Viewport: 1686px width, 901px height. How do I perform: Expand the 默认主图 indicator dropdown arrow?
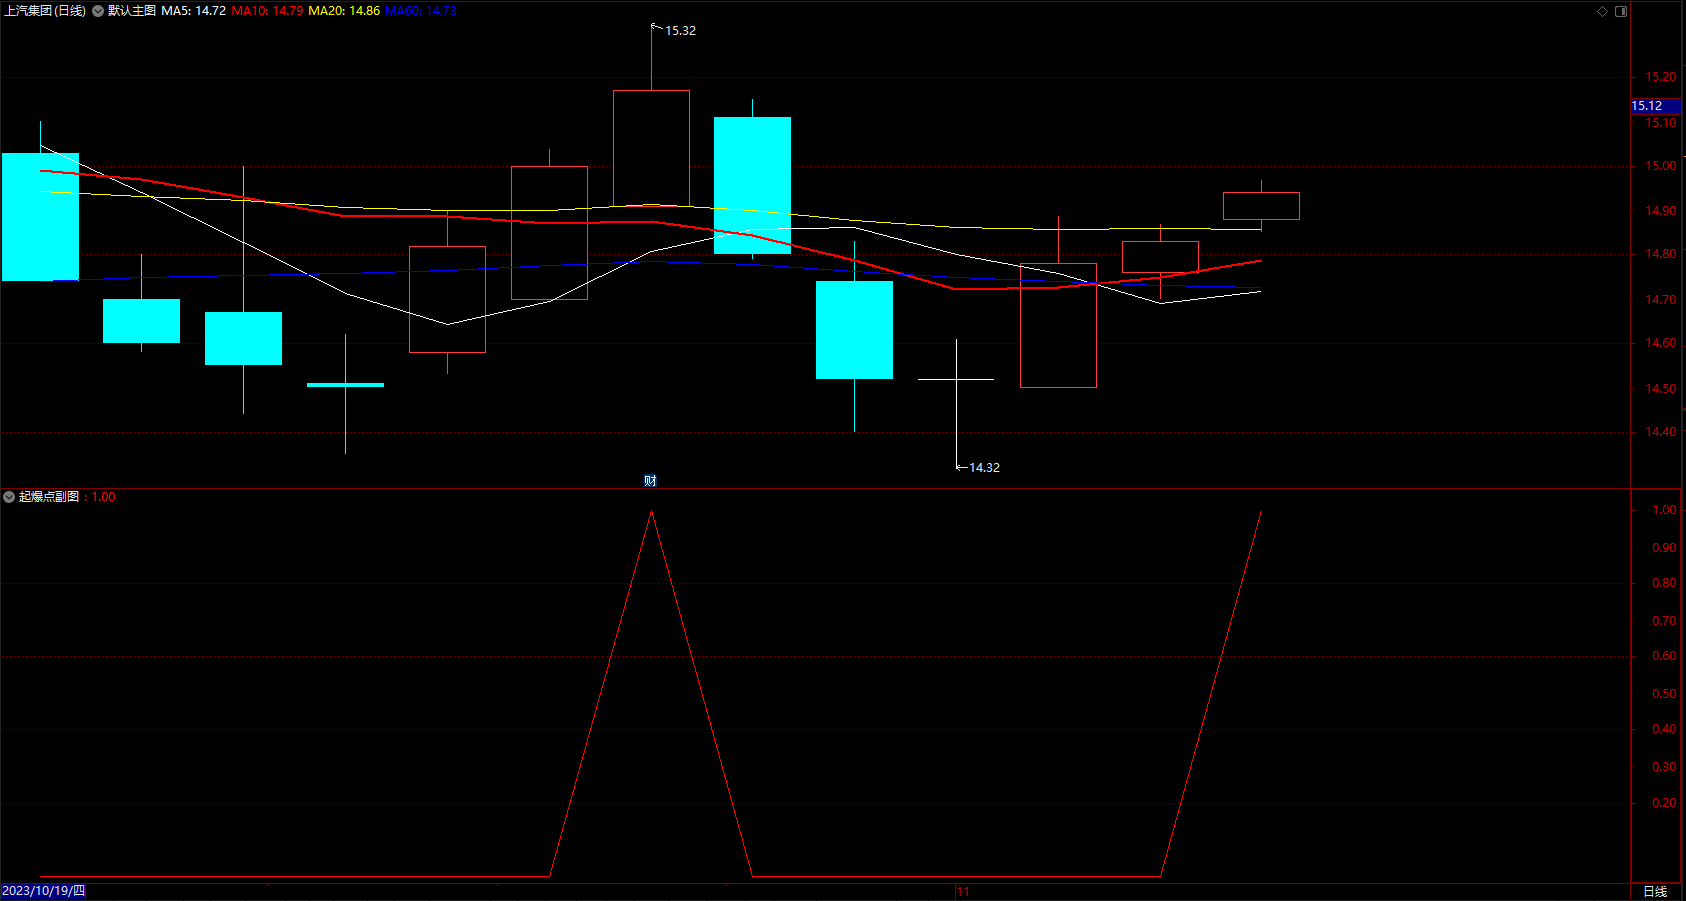pos(98,11)
